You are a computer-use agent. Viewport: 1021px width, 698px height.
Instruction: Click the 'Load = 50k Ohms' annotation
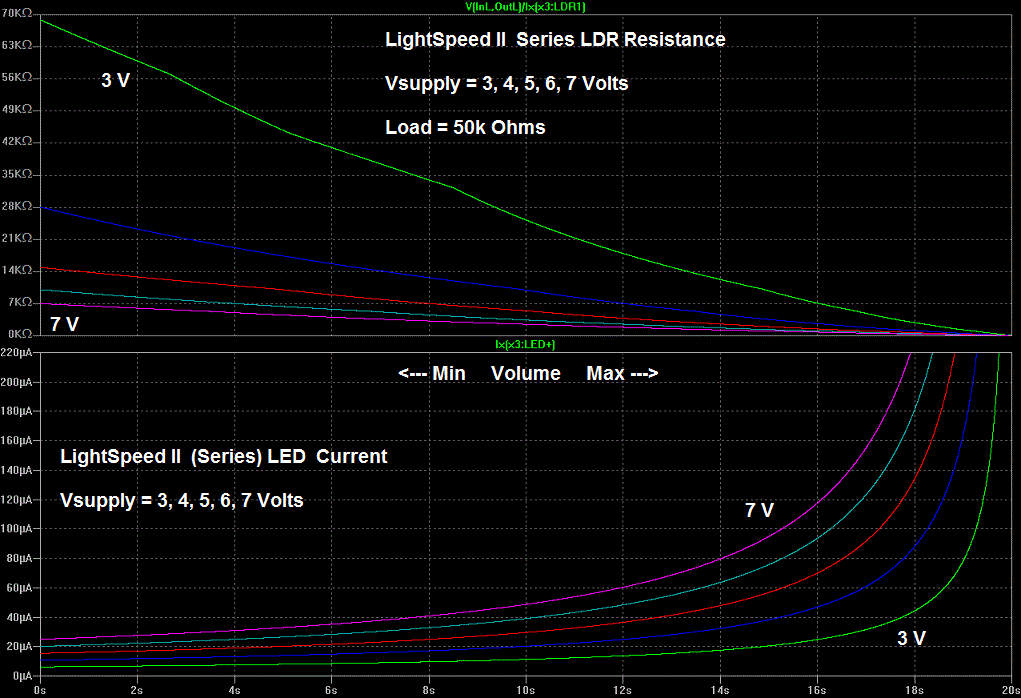click(465, 127)
